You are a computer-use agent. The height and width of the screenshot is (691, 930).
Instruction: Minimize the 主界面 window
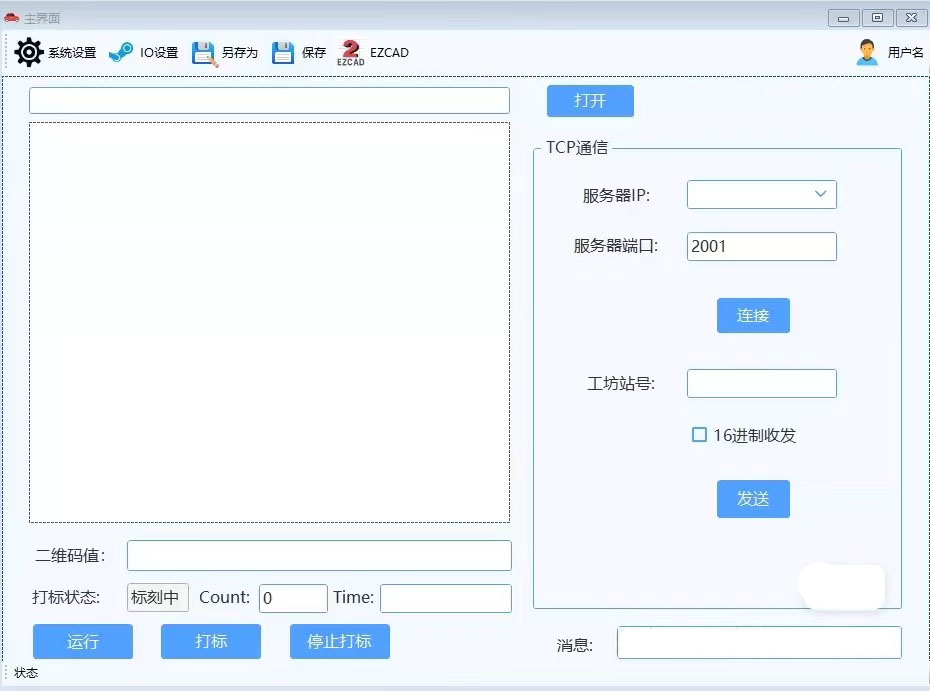click(x=843, y=18)
